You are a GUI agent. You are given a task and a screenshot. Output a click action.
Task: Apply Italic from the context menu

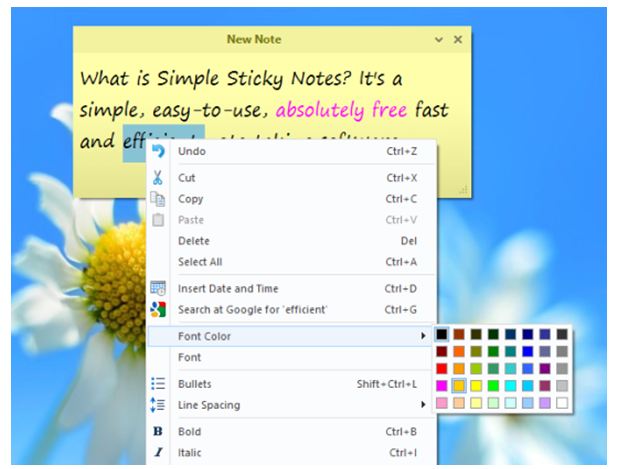coord(292,452)
